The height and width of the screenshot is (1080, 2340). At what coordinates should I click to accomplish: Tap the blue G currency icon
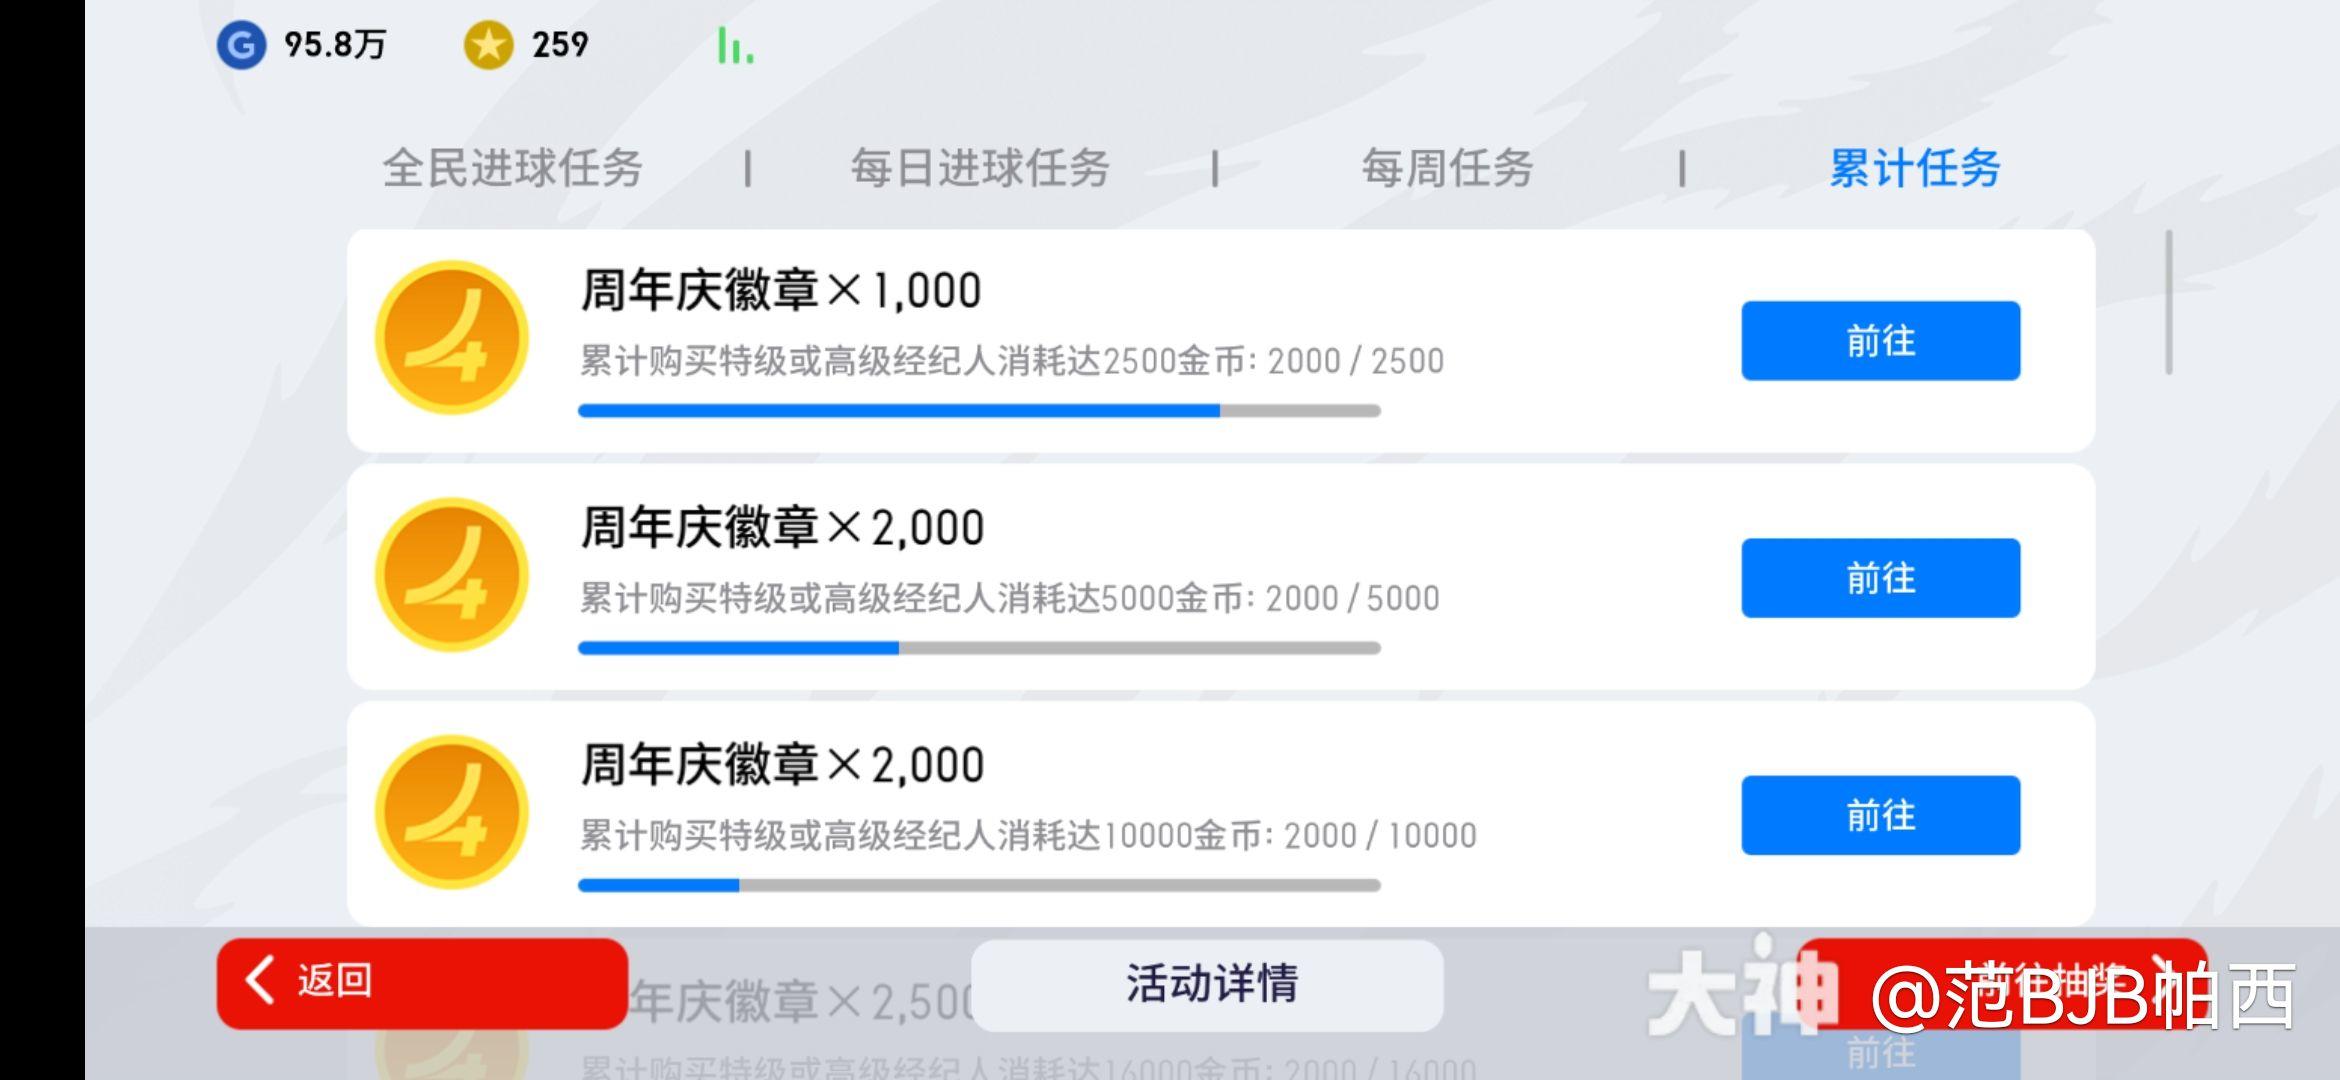click(241, 45)
